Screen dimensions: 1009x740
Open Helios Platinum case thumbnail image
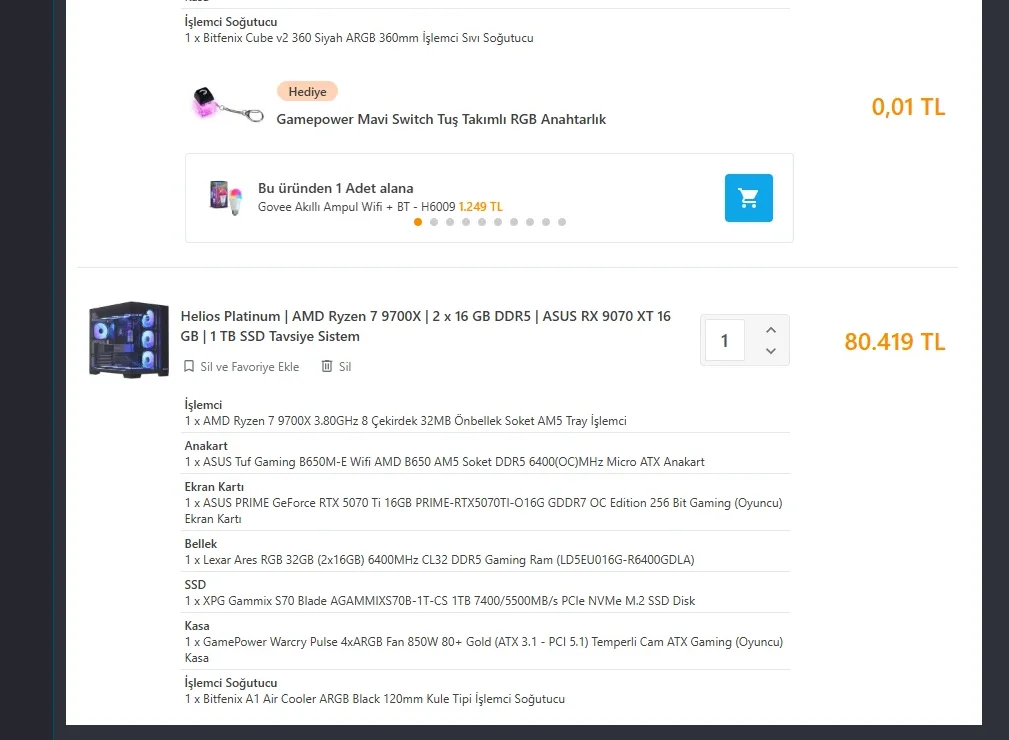tap(129, 339)
